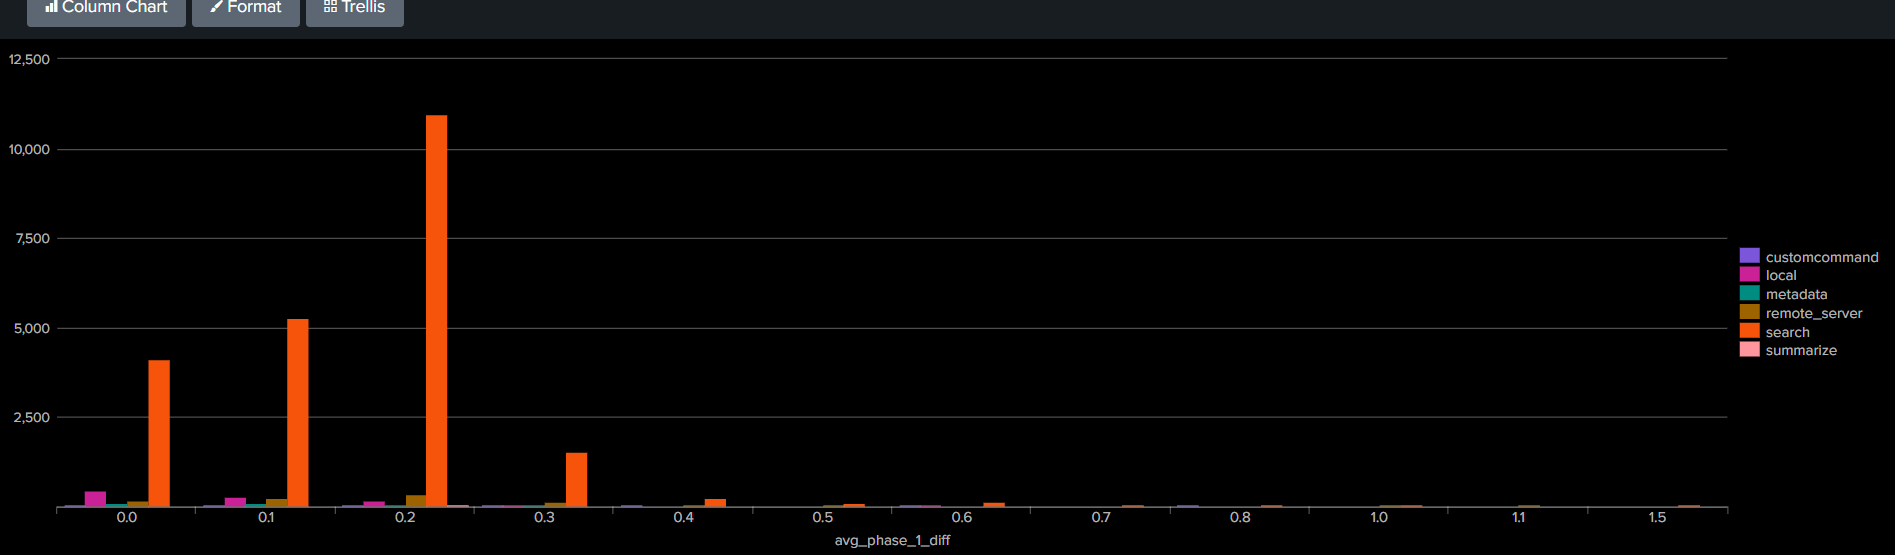Click the 5,000 y-axis label
Screen dimensions: 1895x555
point(32,328)
